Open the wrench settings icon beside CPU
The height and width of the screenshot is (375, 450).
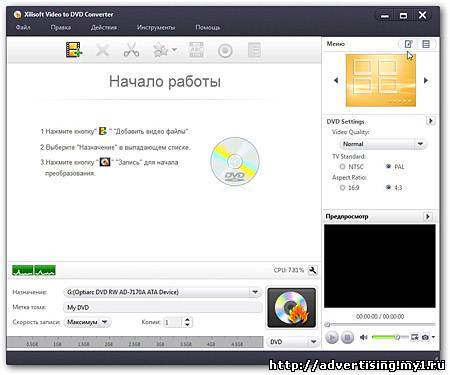pos(313,270)
